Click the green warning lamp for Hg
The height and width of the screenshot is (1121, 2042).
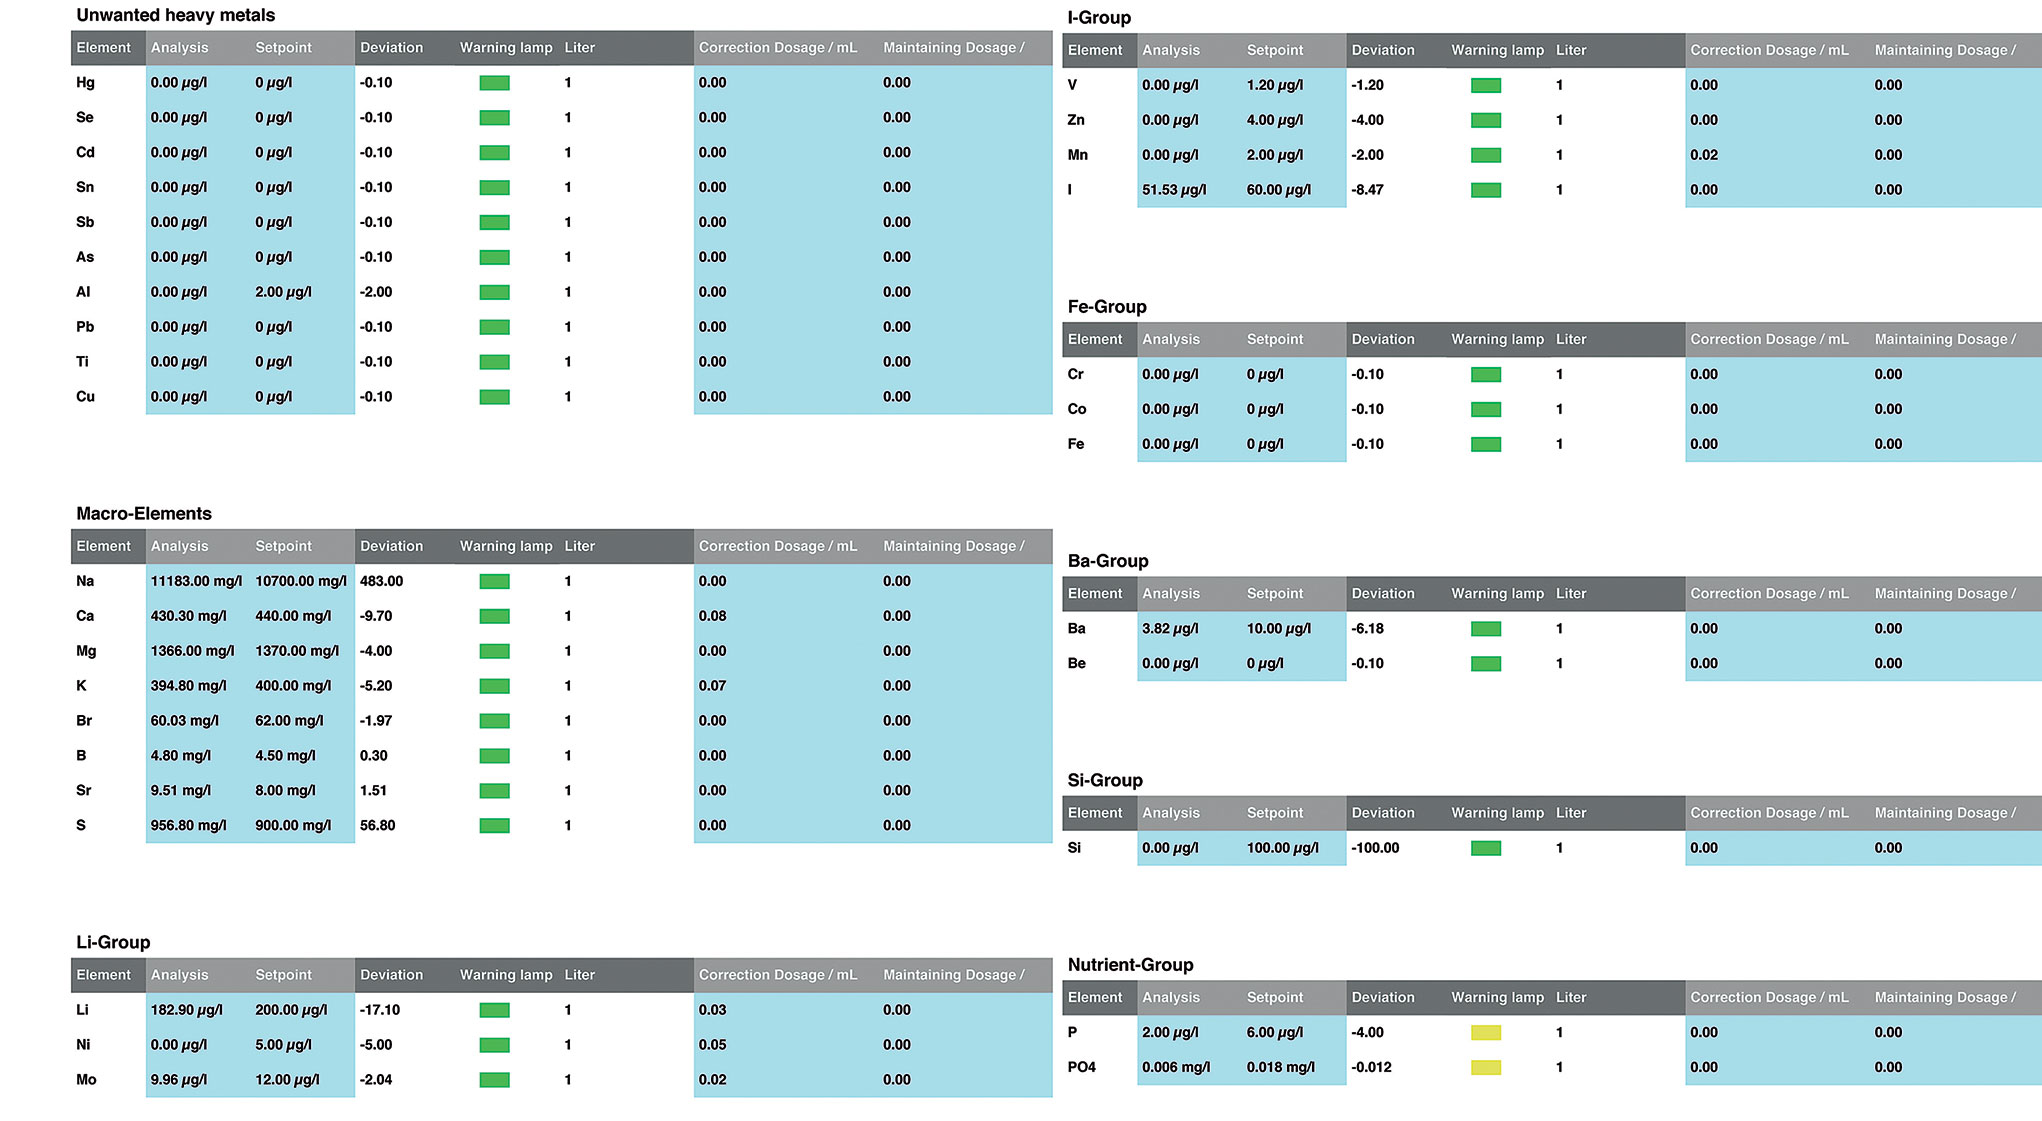tap(494, 83)
